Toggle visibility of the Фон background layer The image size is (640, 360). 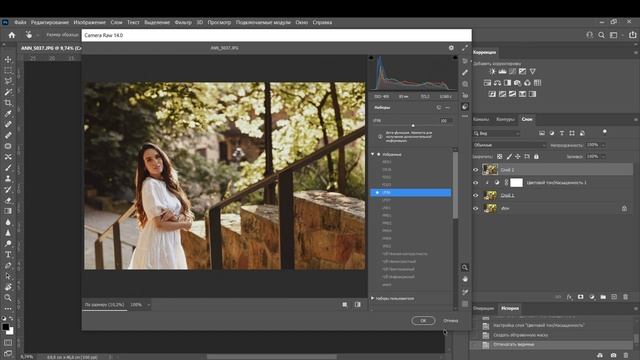point(476,208)
